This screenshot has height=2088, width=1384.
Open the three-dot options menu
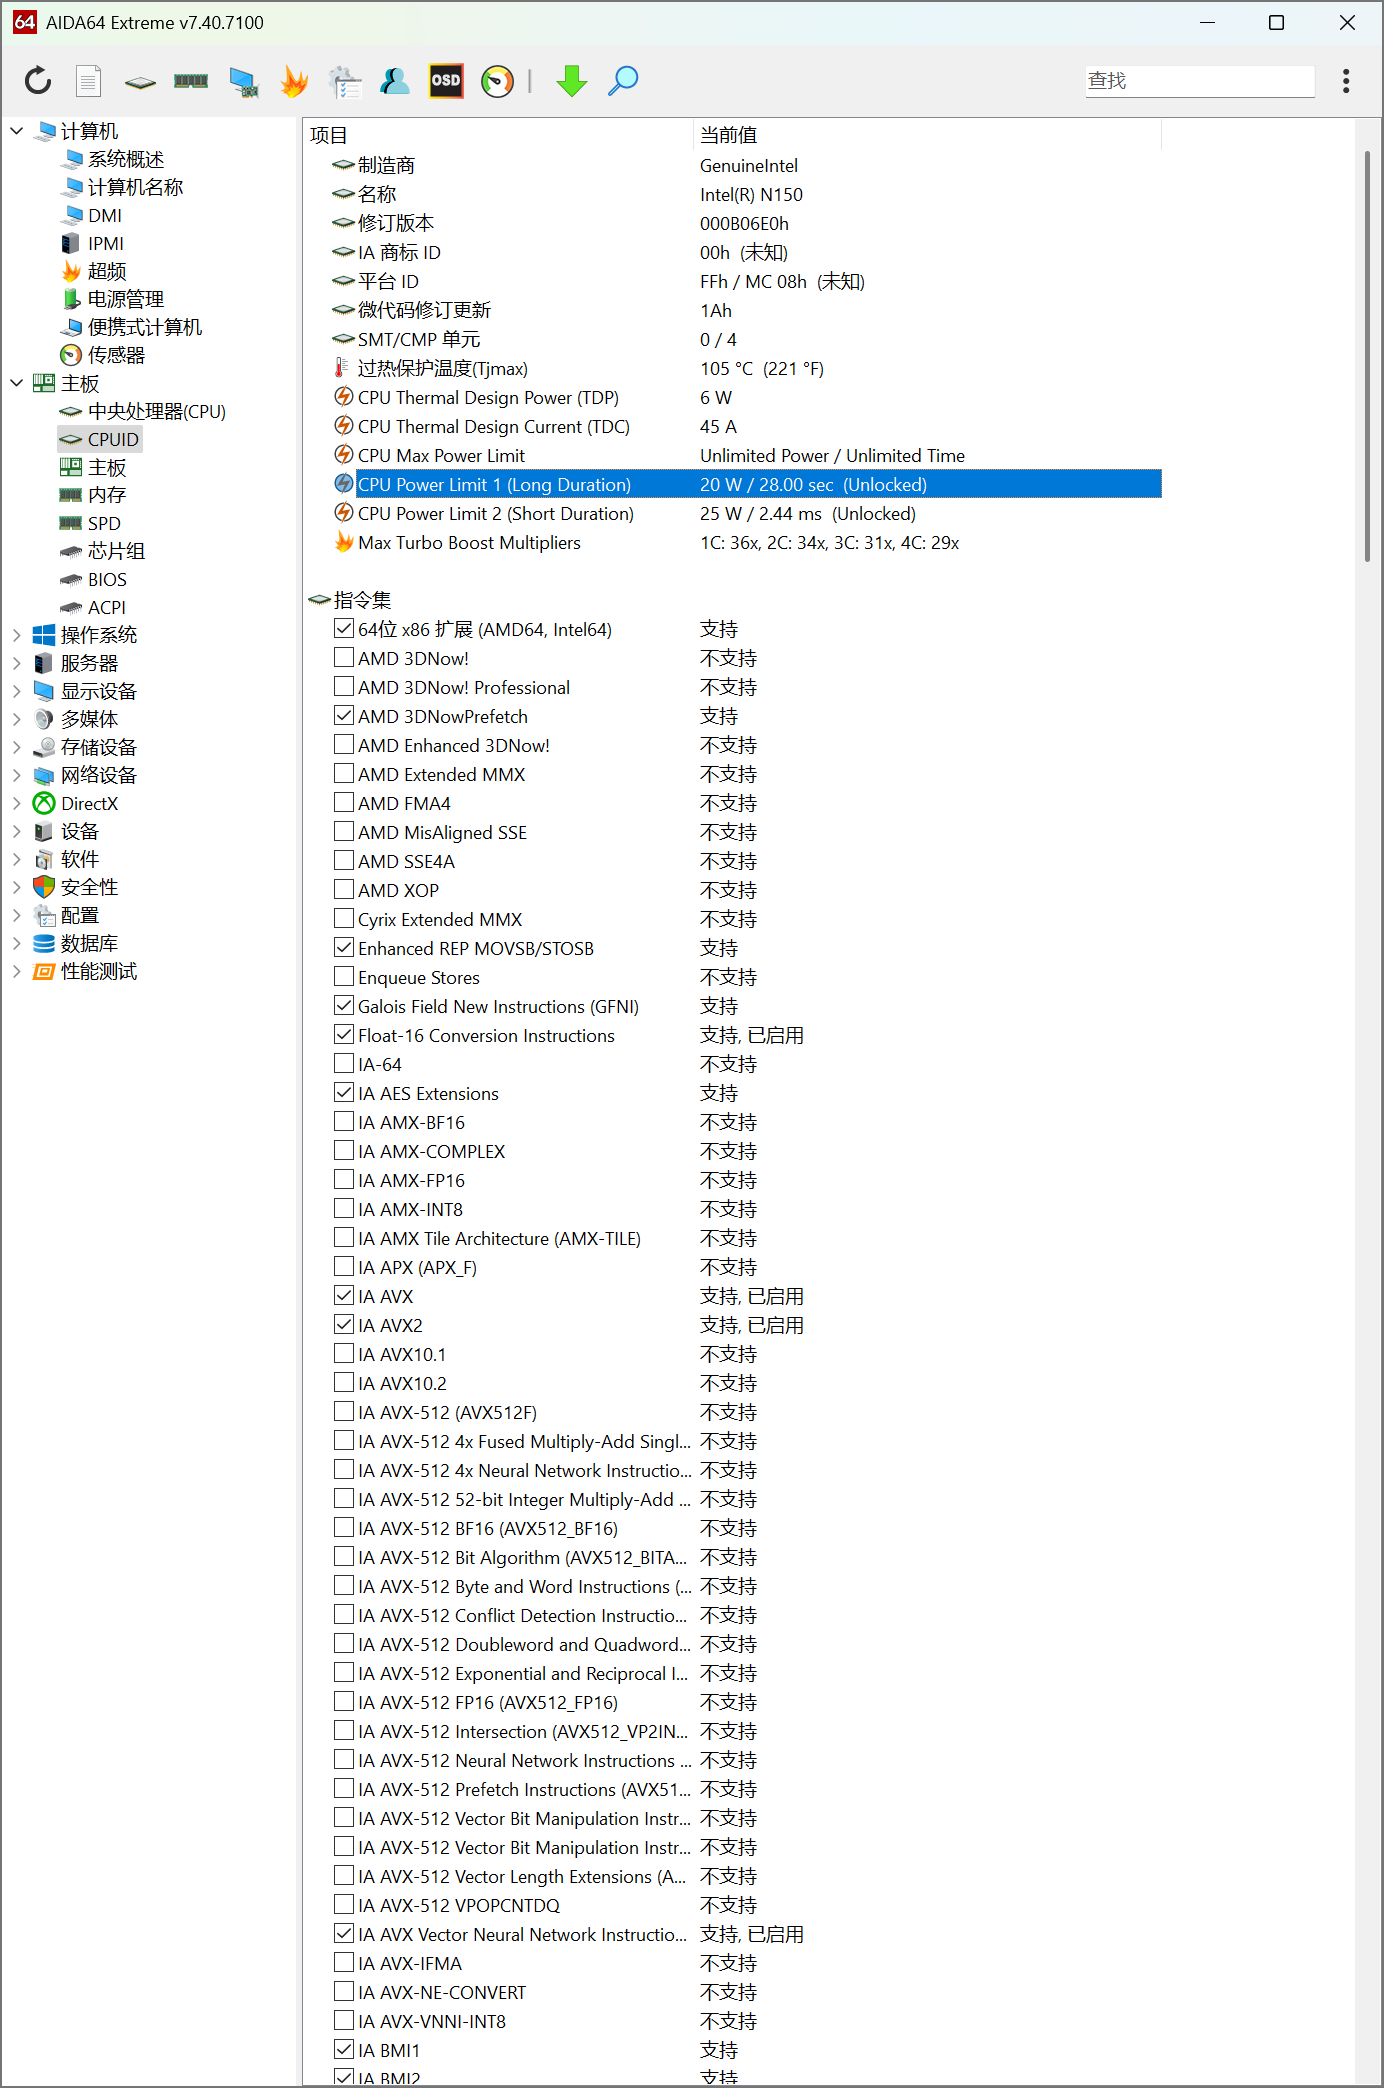click(1346, 81)
